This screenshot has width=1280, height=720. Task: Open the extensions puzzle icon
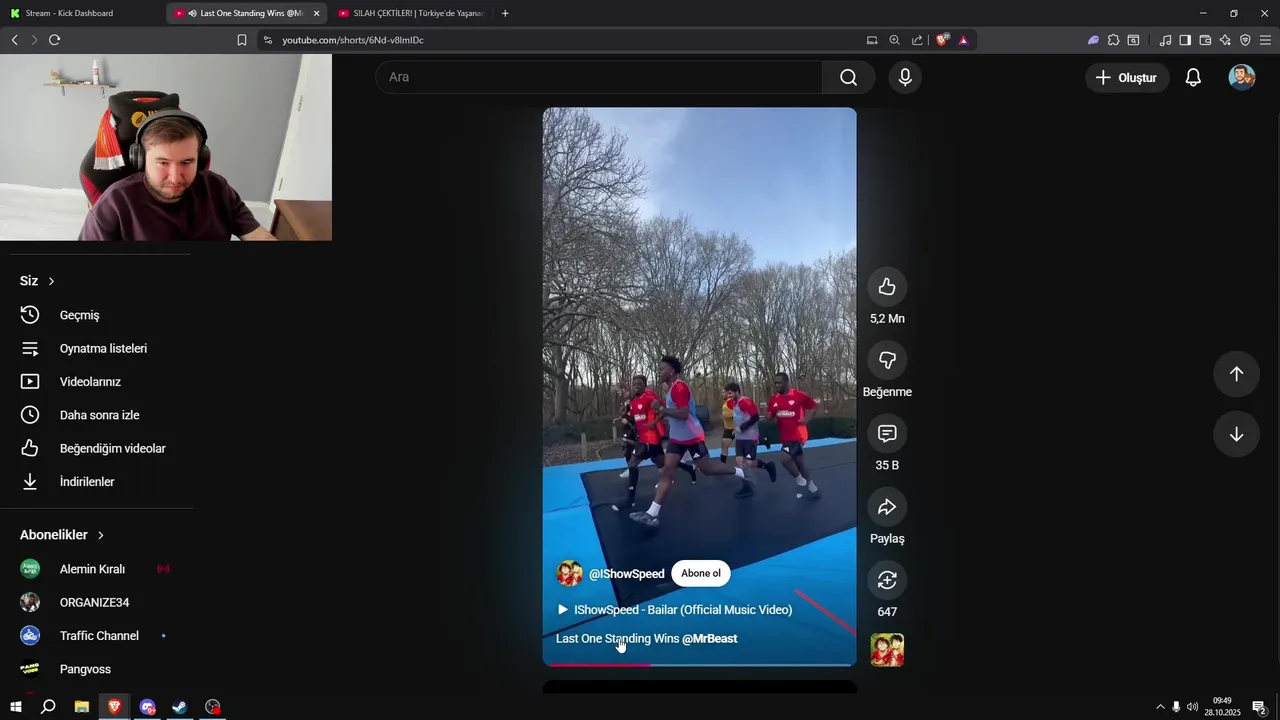[x=1113, y=40]
